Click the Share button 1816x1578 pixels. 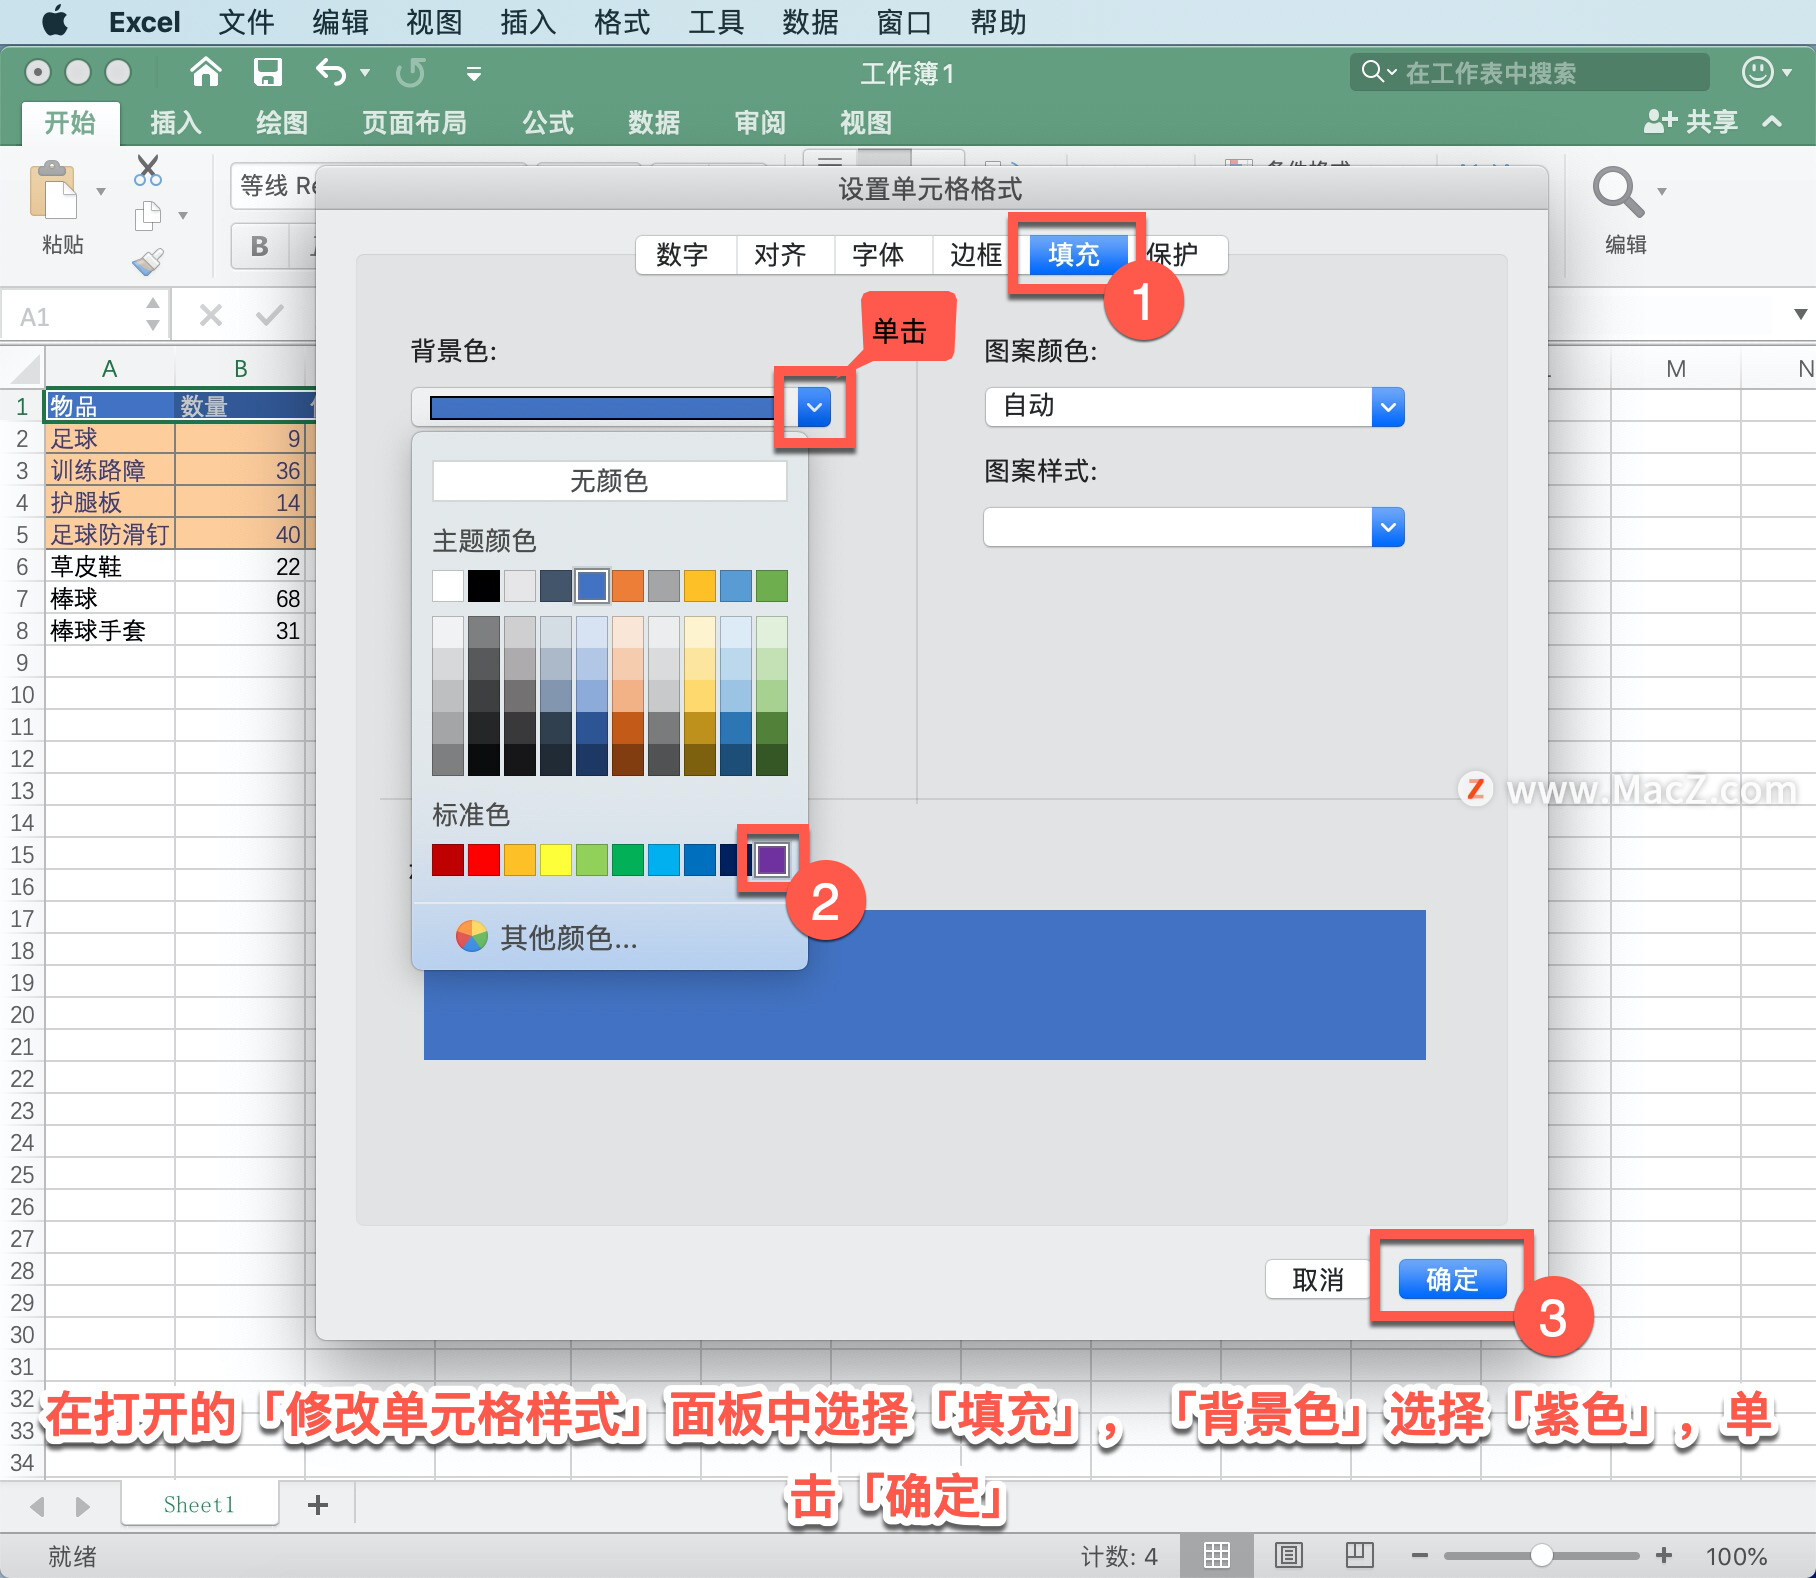pos(1691,122)
